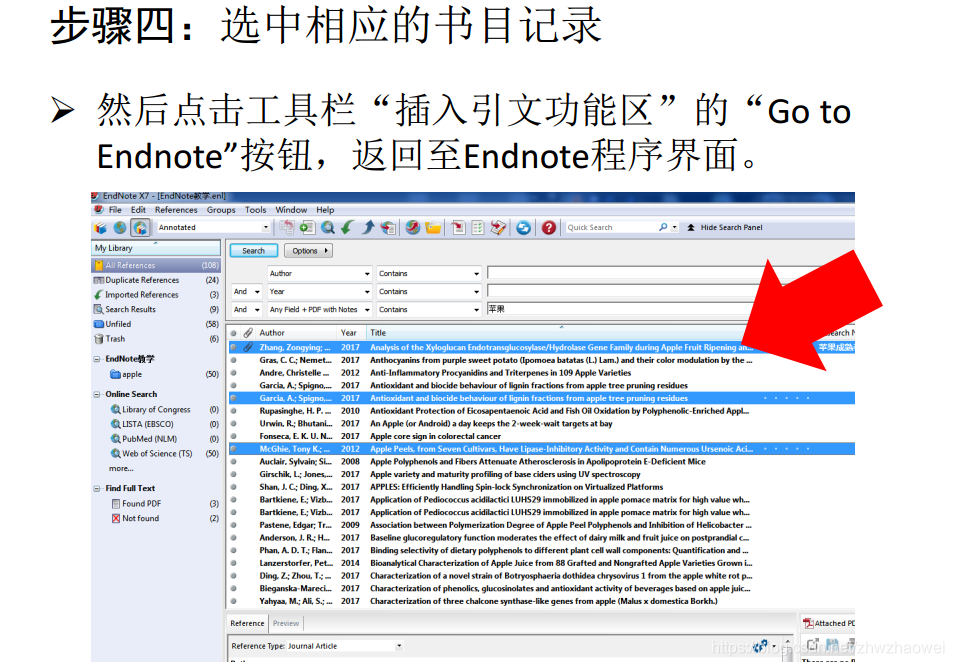Toggle read status dot for McGhie, Tony K. row

click(x=234, y=449)
